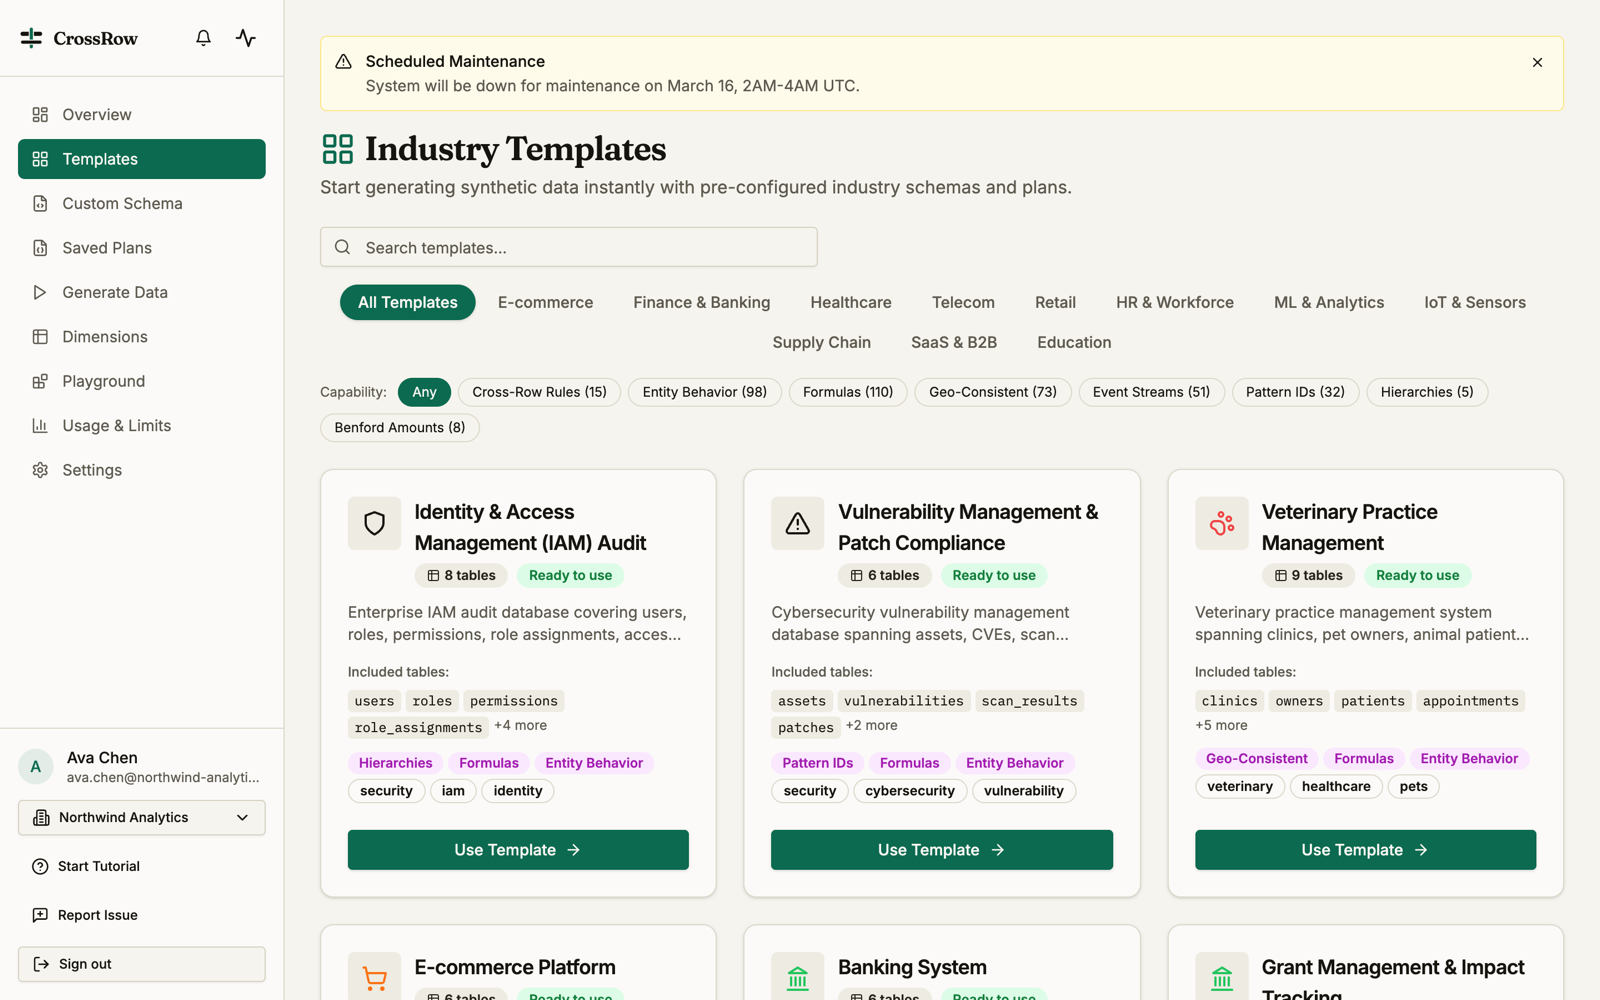Screen dimensions: 1600x1000
Task: Click Report Issue link
Action: tap(98, 915)
